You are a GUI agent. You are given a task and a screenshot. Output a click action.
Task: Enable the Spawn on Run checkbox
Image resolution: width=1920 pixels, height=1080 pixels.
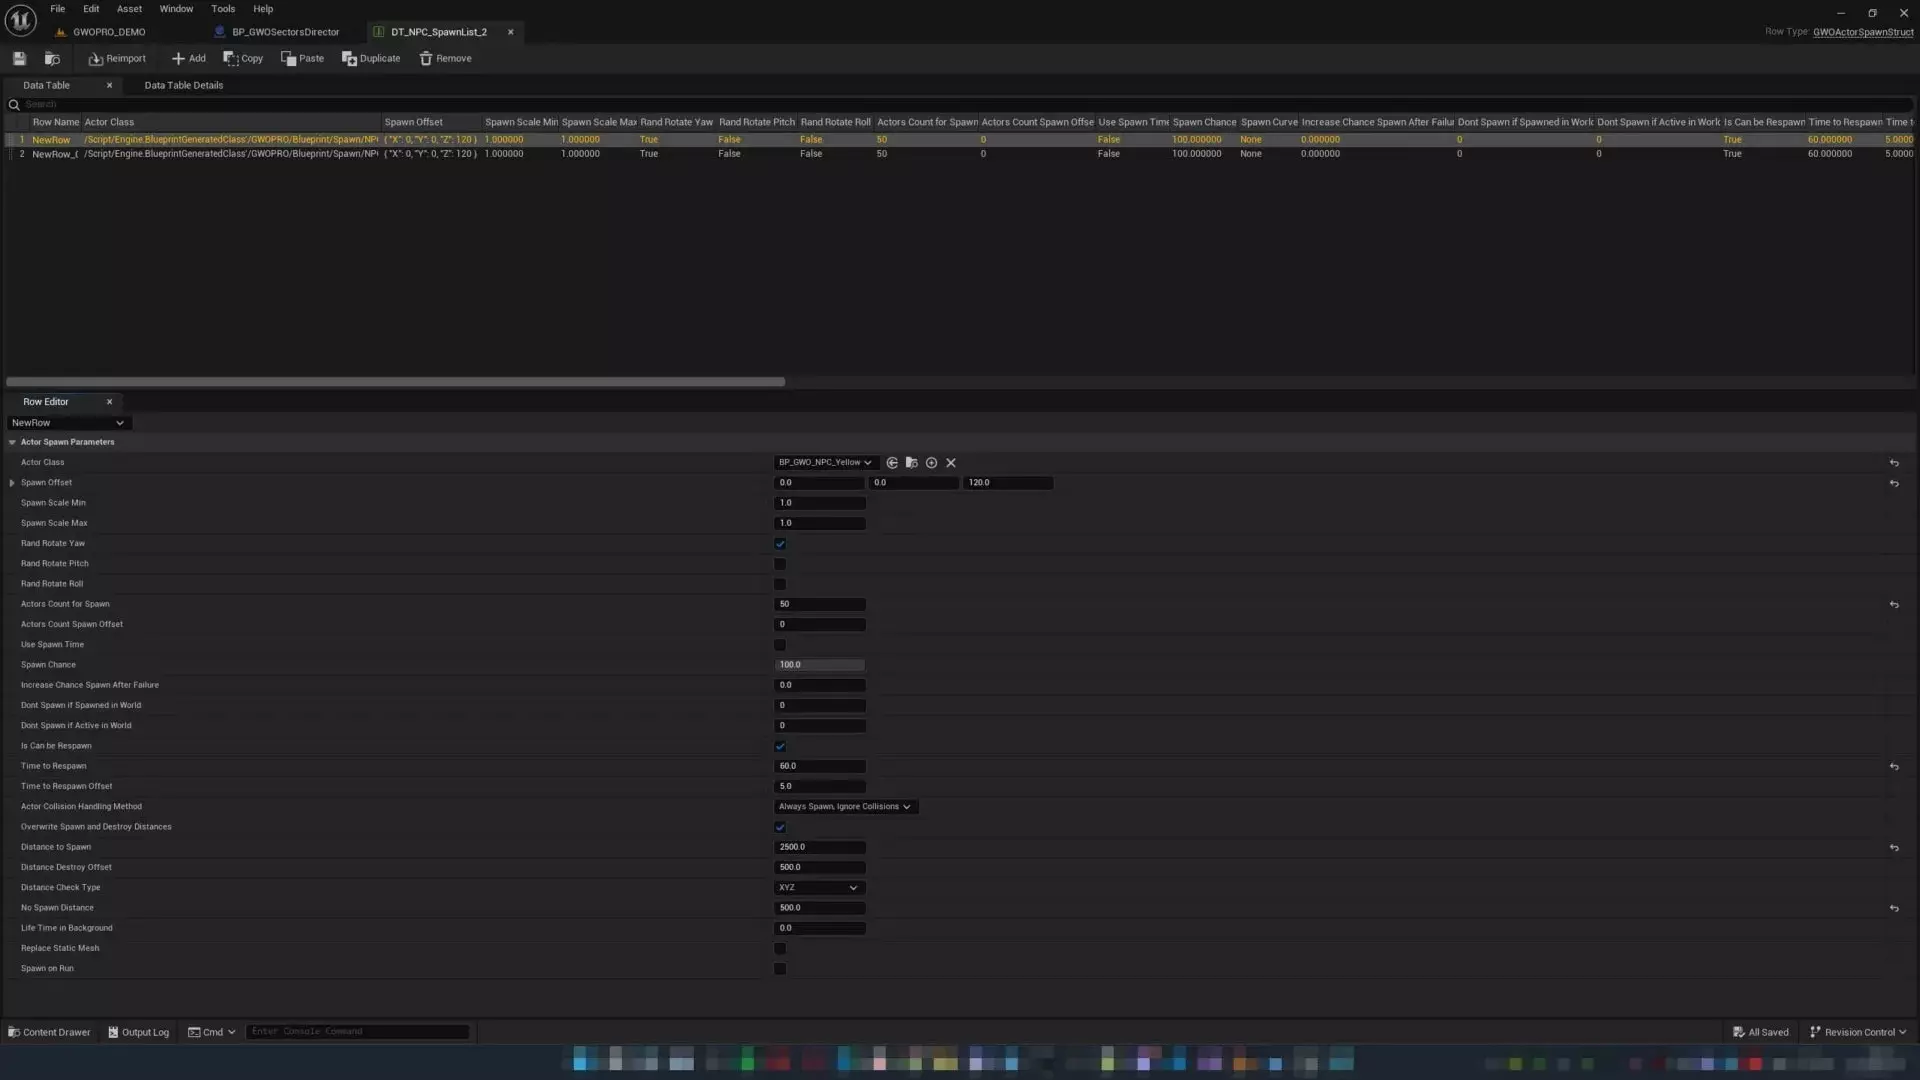click(x=780, y=969)
